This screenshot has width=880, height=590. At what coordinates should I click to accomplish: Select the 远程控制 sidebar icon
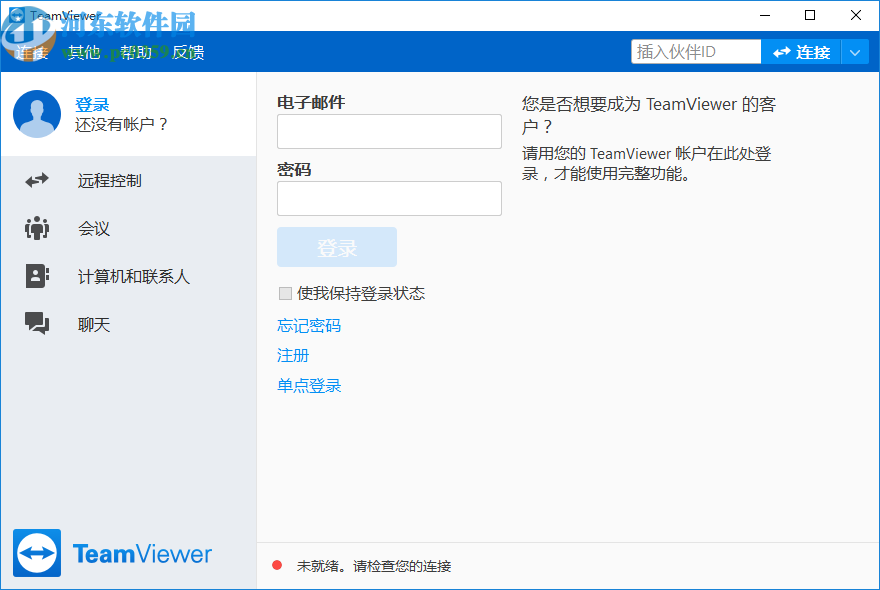(x=36, y=180)
